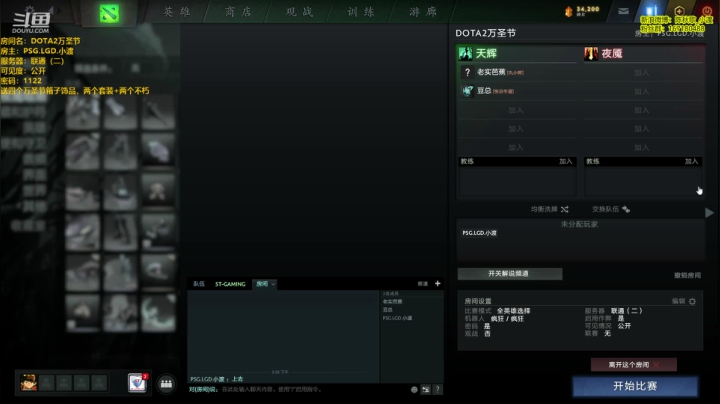
Task: Join the fourth Dire 加入 slot
Action: coord(642,129)
